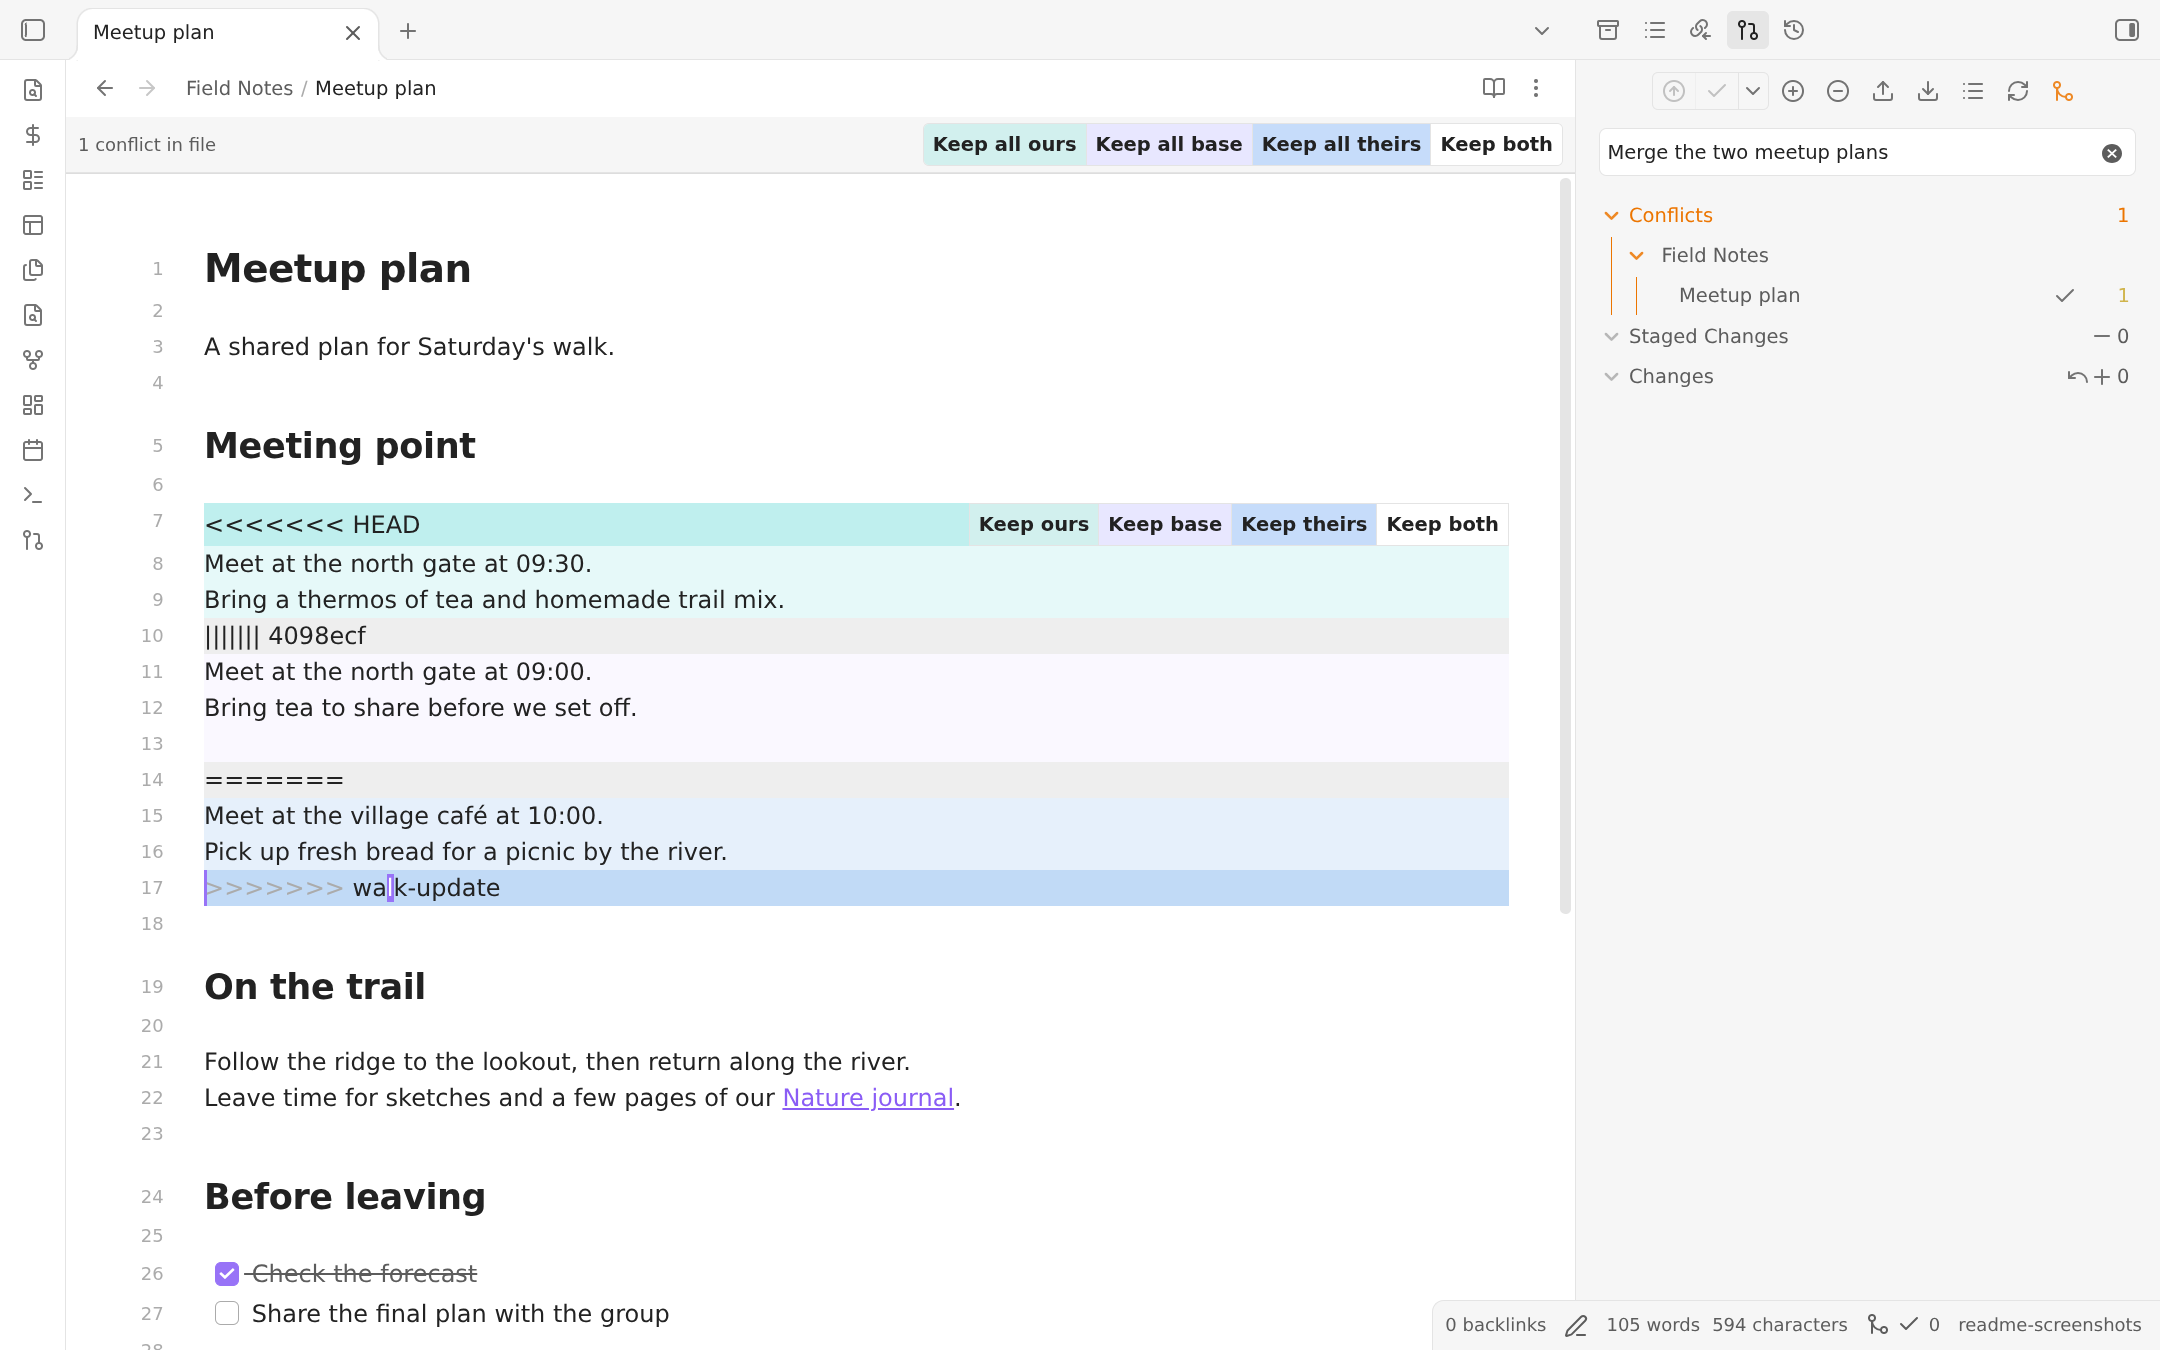Click the 'Keep all ours' button

[x=1004, y=144]
